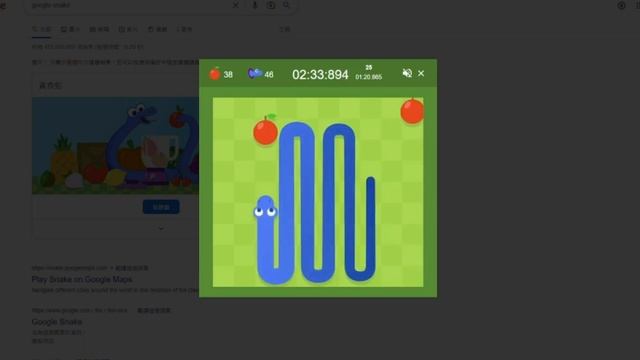Click the main timer reading 02:33:894
The height and width of the screenshot is (360, 640).
point(320,75)
